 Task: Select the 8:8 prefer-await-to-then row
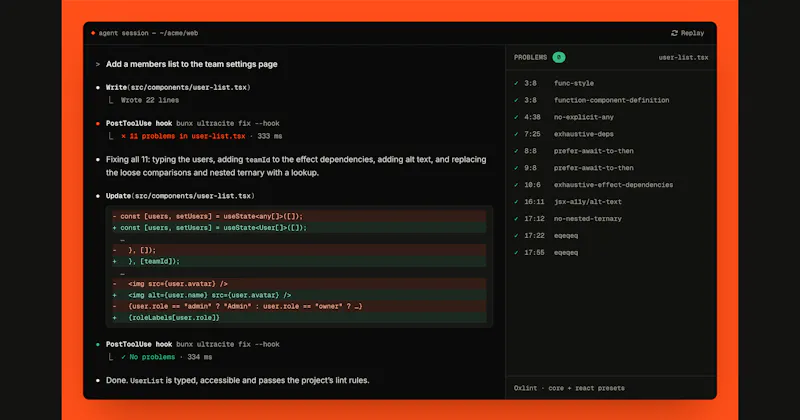(611, 151)
